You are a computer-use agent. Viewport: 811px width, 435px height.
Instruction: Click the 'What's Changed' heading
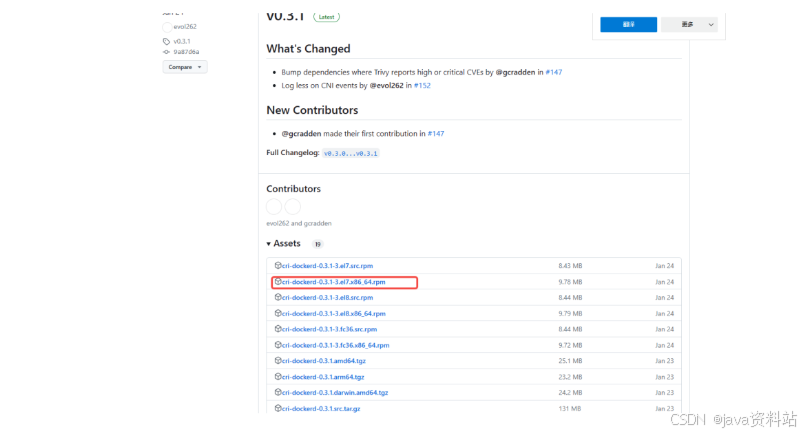pos(308,49)
